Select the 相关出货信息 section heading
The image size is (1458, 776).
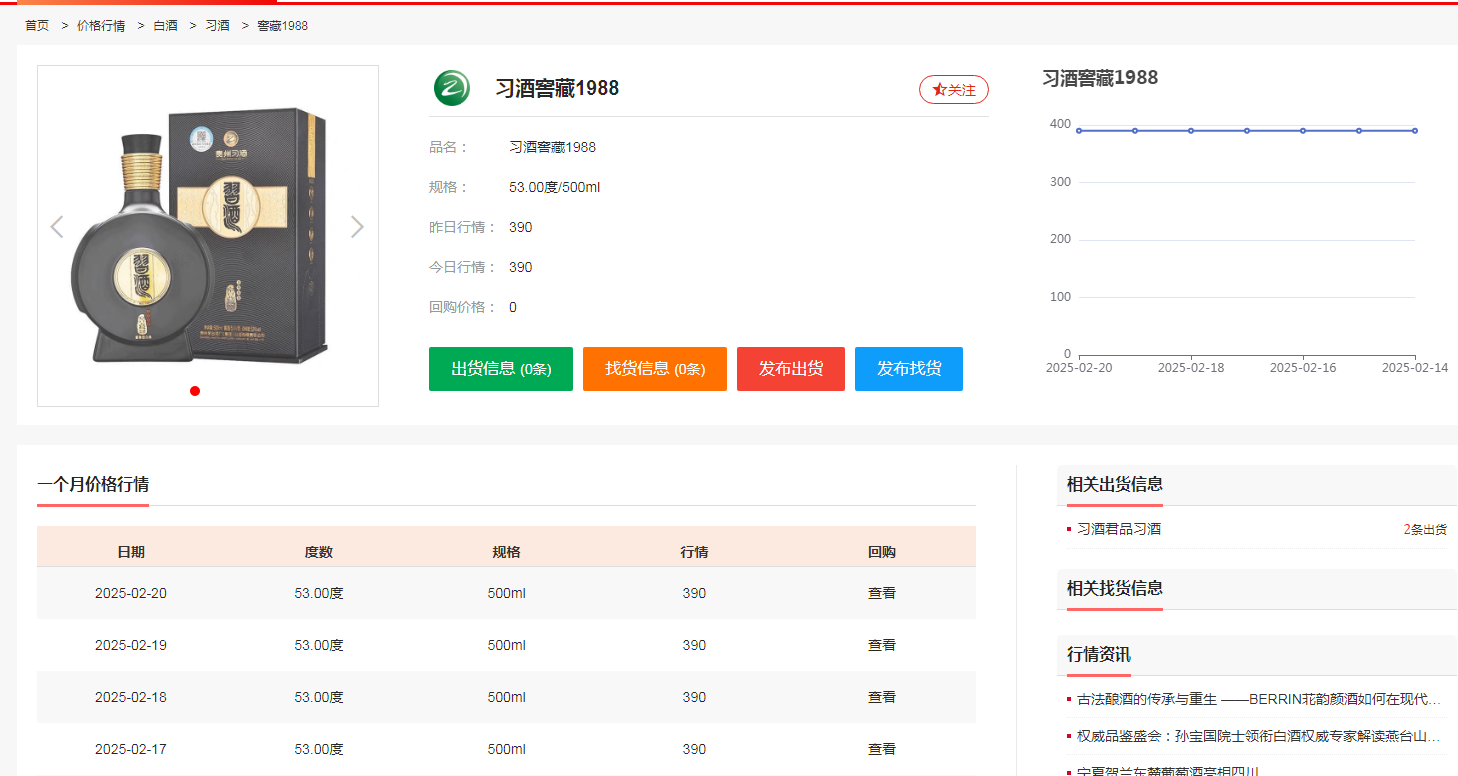pyautogui.click(x=1115, y=485)
